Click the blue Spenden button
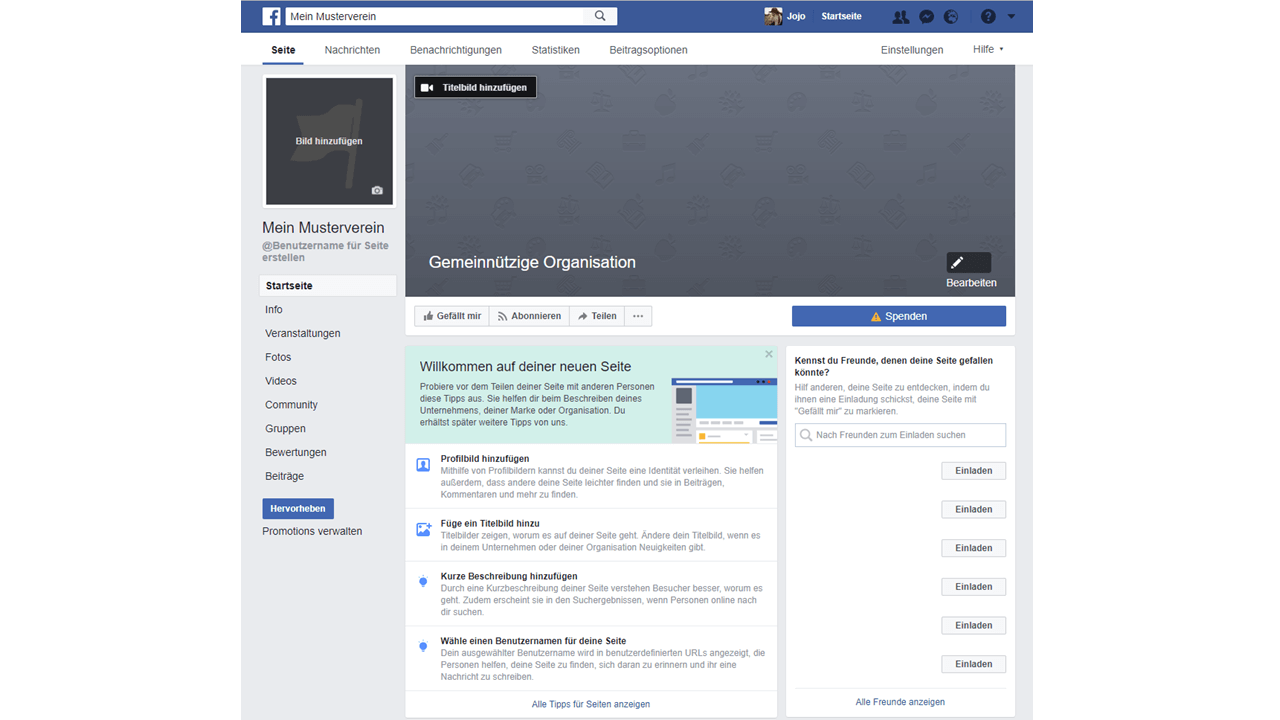Screen dimensions: 1280x720 pos(899,316)
